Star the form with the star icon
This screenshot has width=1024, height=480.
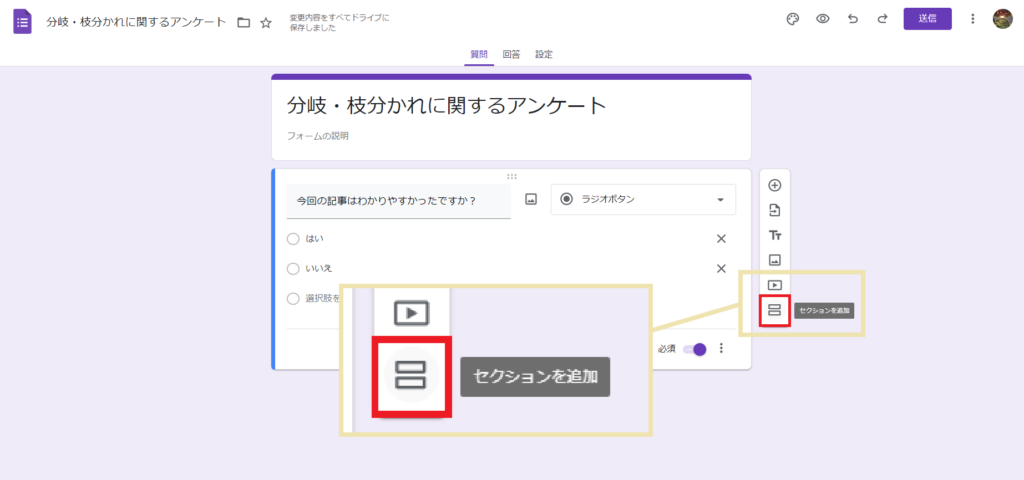coord(266,23)
